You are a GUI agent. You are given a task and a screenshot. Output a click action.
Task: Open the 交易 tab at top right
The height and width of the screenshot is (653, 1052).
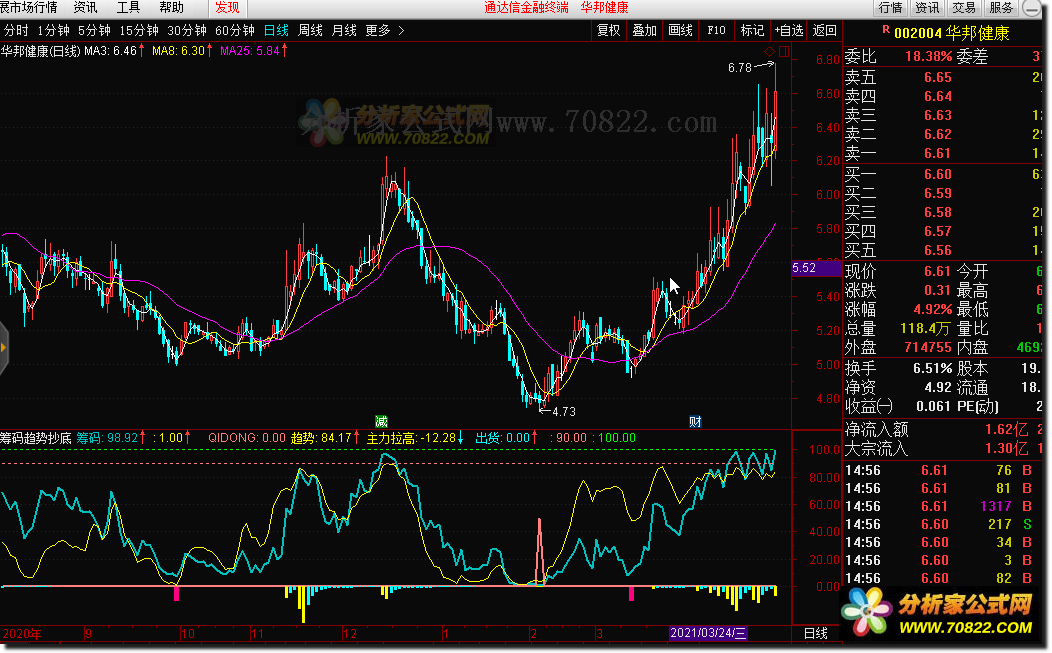[963, 8]
